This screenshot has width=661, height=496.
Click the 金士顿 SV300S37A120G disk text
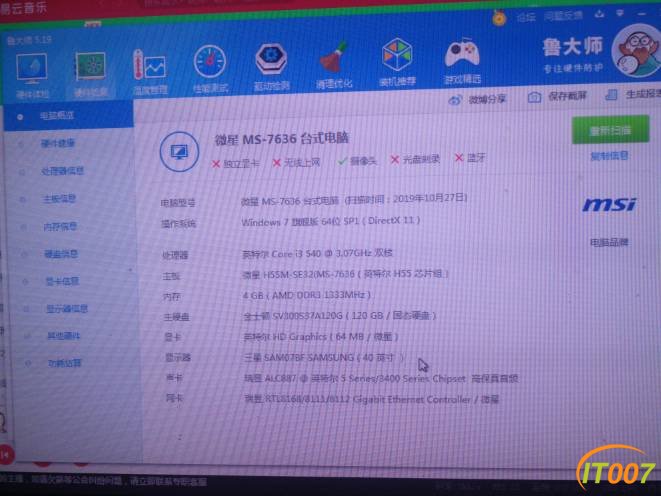point(339,316)
